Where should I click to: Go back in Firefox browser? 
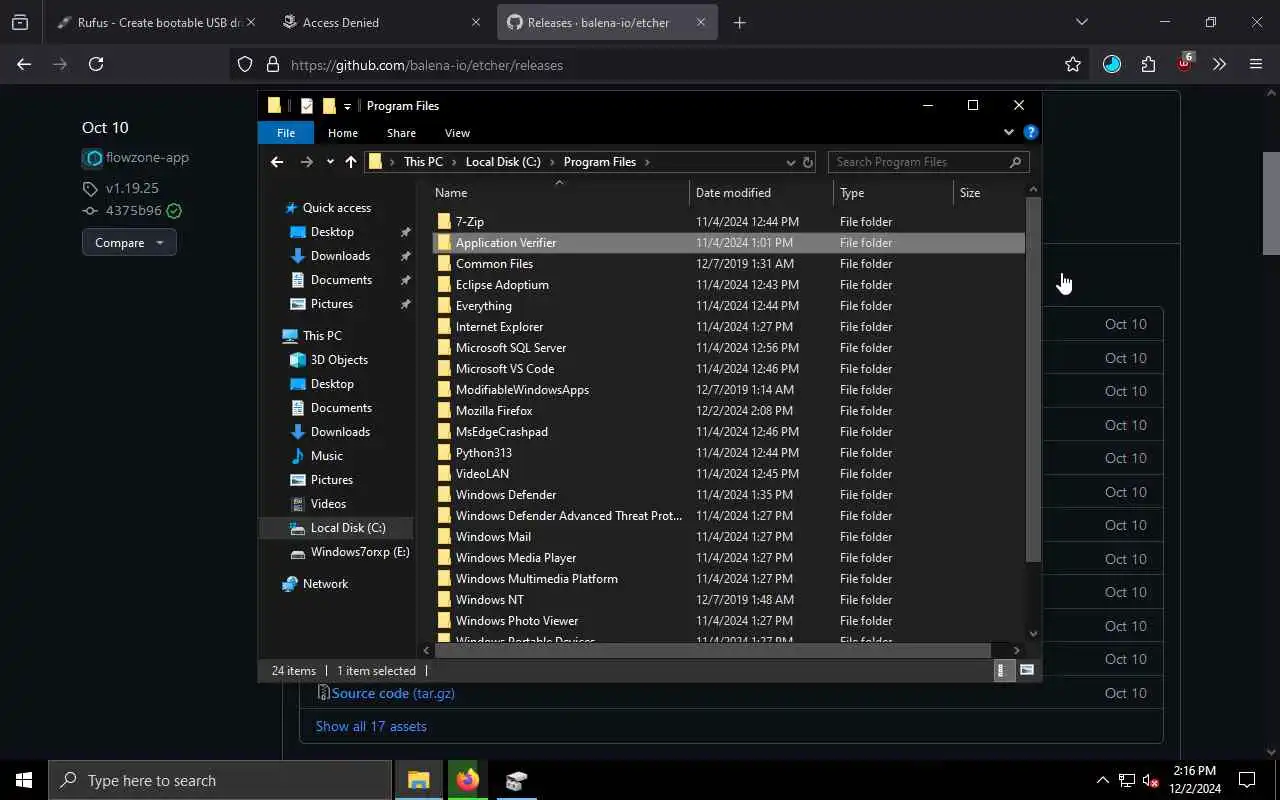point(24,64)
